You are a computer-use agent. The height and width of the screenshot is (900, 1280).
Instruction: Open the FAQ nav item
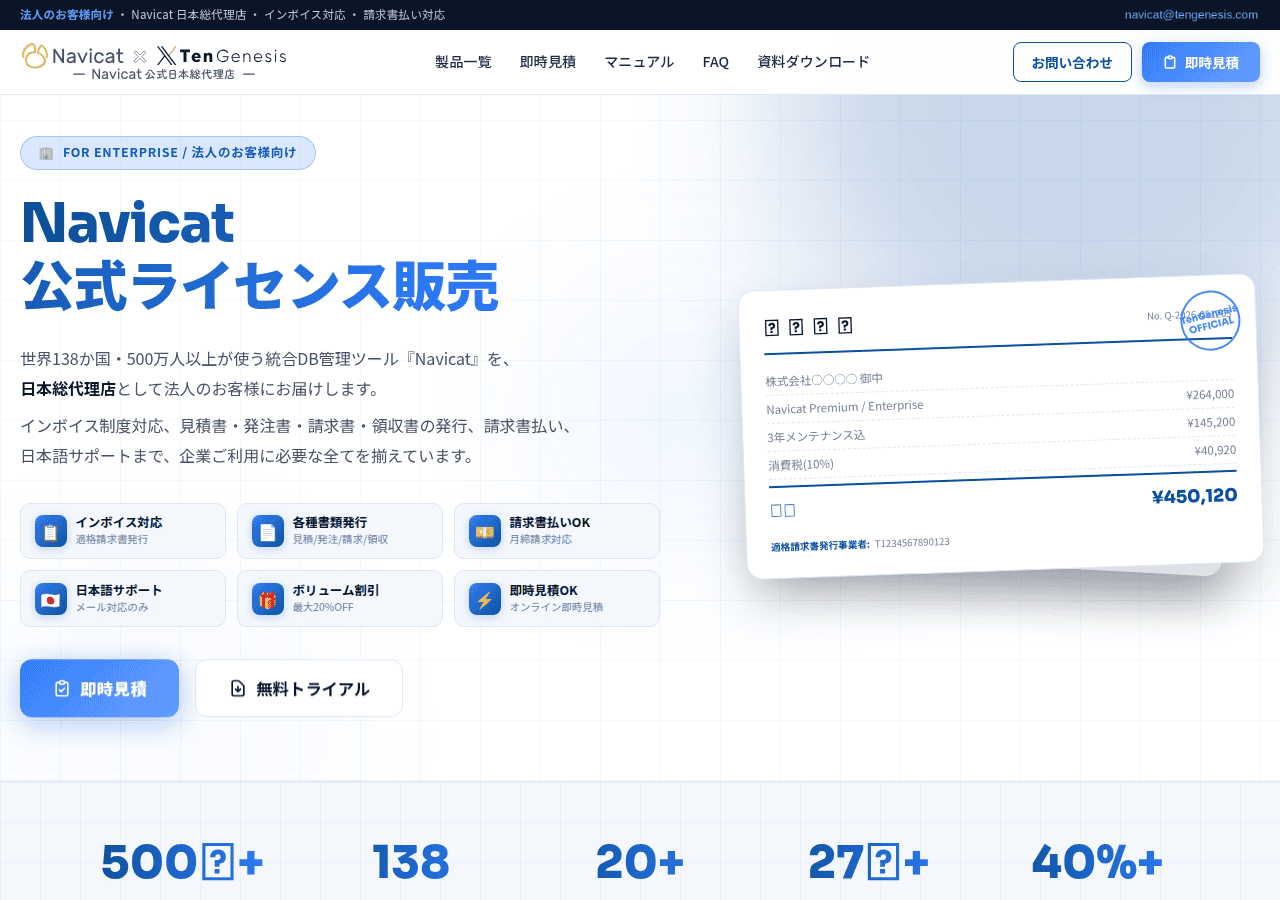tap(716, 62)
